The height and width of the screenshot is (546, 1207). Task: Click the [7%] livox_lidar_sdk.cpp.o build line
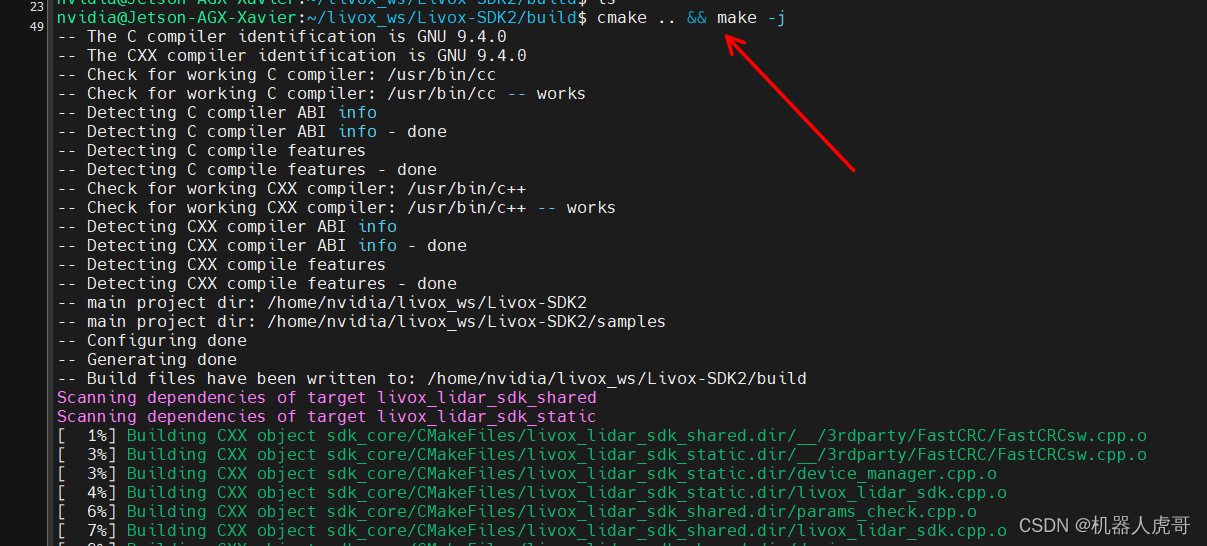[x=532, y=531]
